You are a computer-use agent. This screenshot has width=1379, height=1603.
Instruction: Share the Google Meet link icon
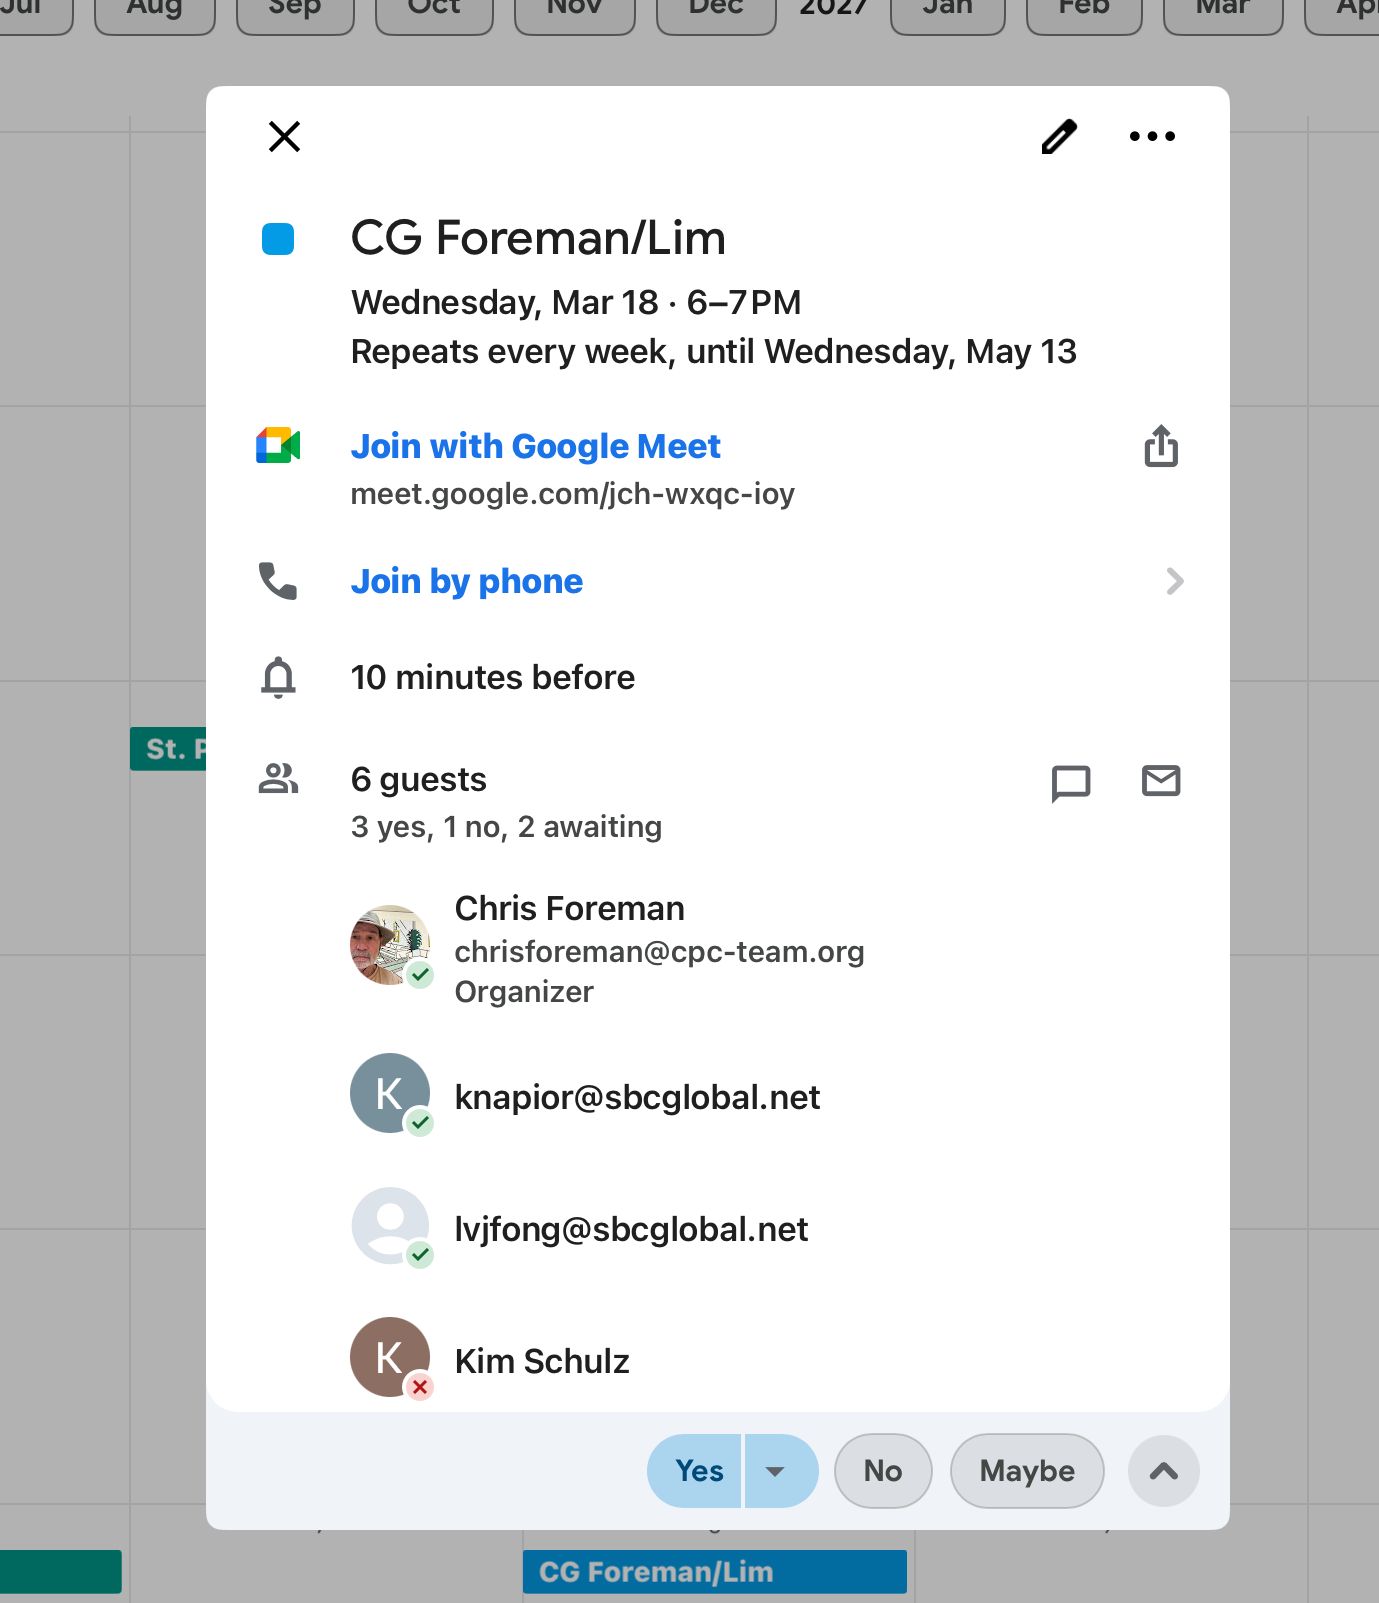coord(1160,446)
